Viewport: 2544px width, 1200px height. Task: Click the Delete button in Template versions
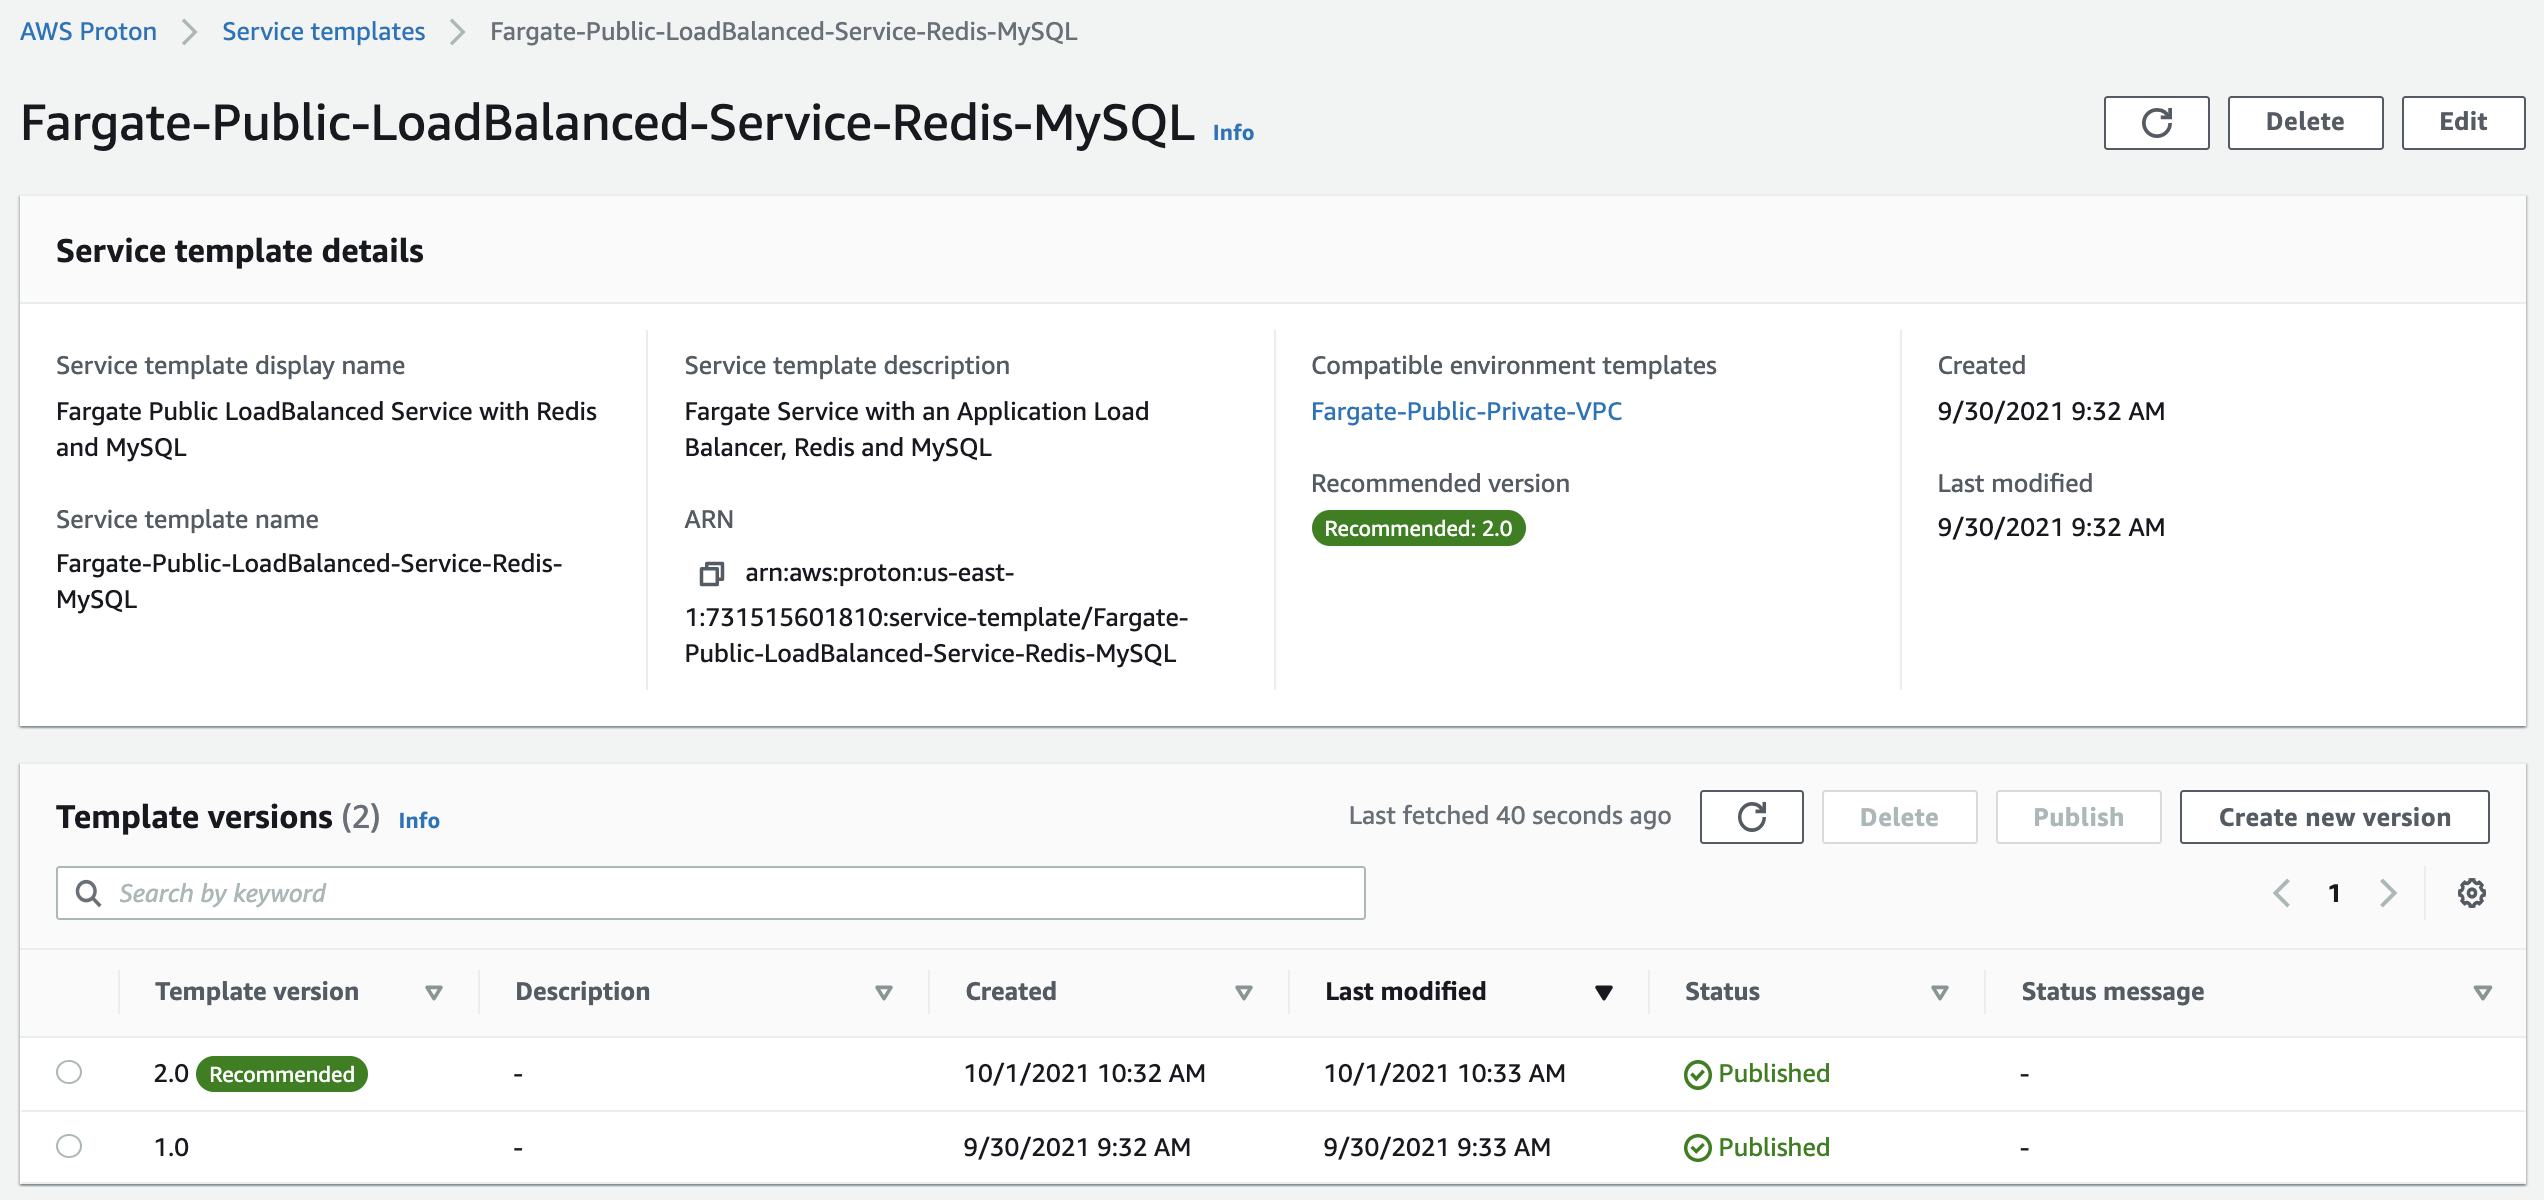click(1899, 817)
